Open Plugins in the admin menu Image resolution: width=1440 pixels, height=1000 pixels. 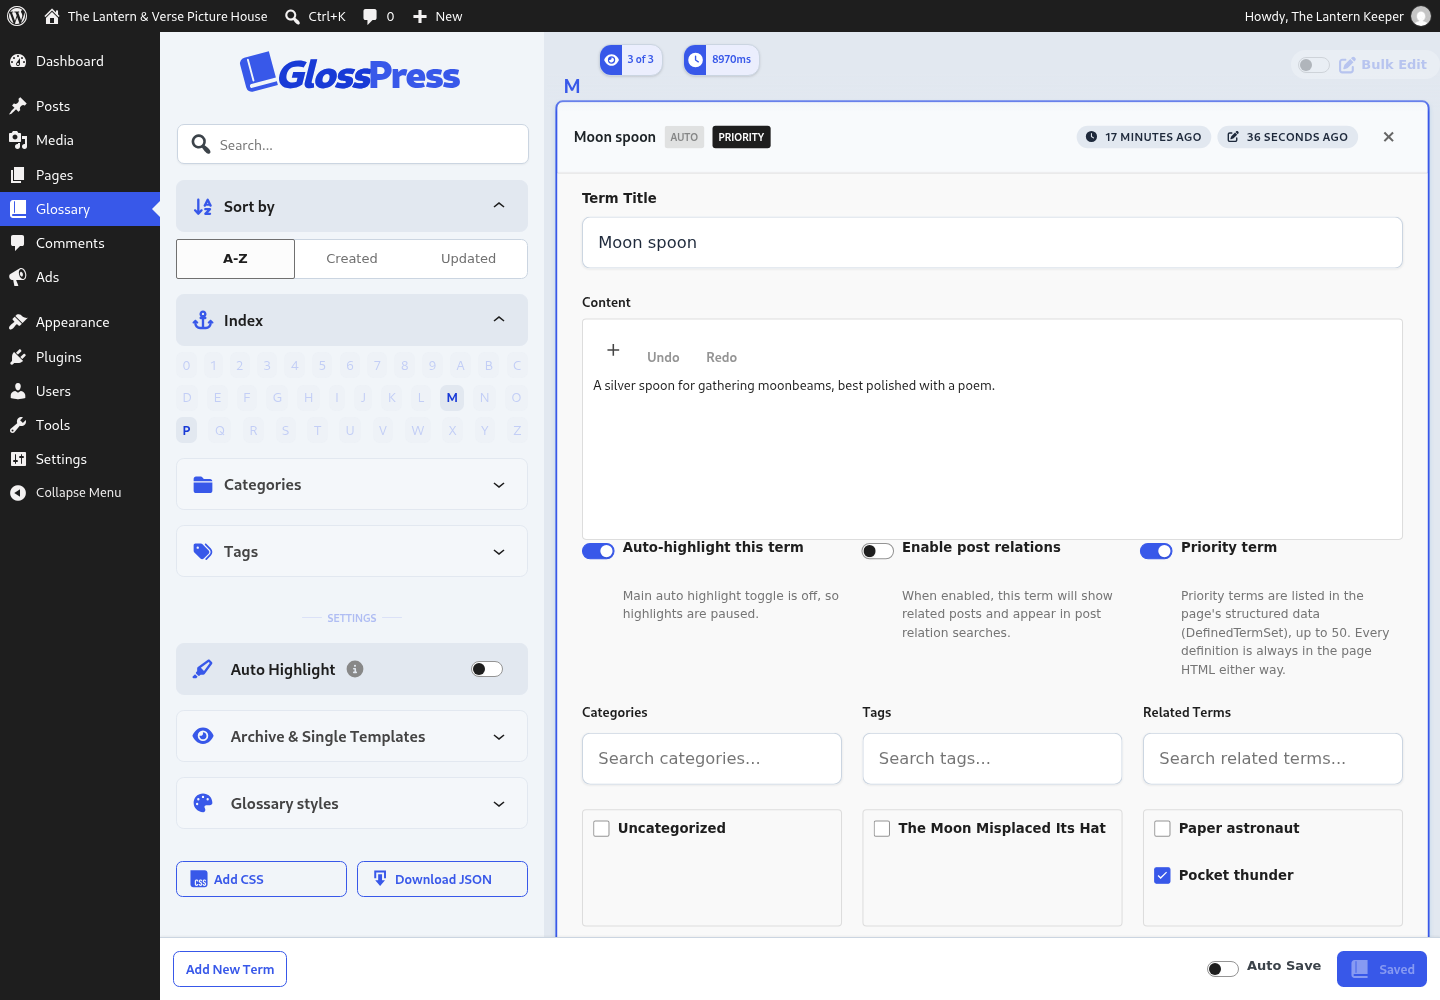click(x=59, y=357)
